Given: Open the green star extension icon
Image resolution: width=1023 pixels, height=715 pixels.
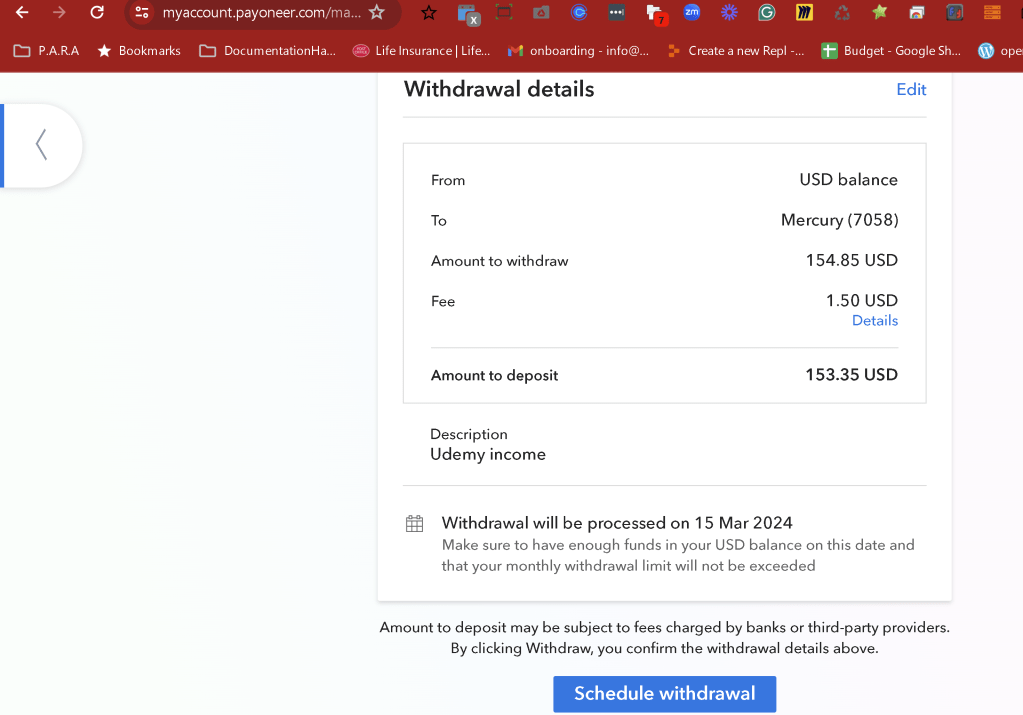Looking at the screenshot, I should point(879,12).
